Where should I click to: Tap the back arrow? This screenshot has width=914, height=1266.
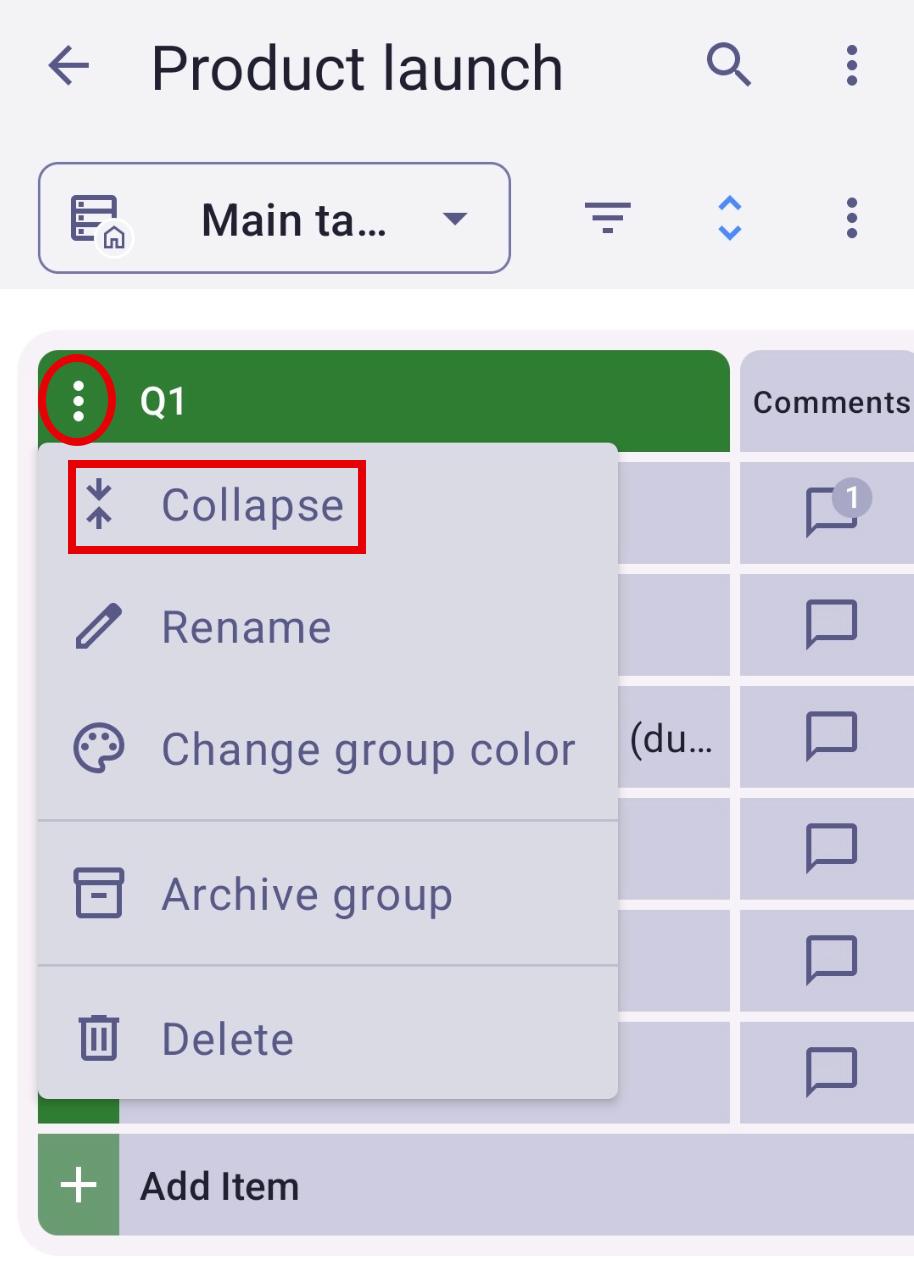(x=67, y=66)
